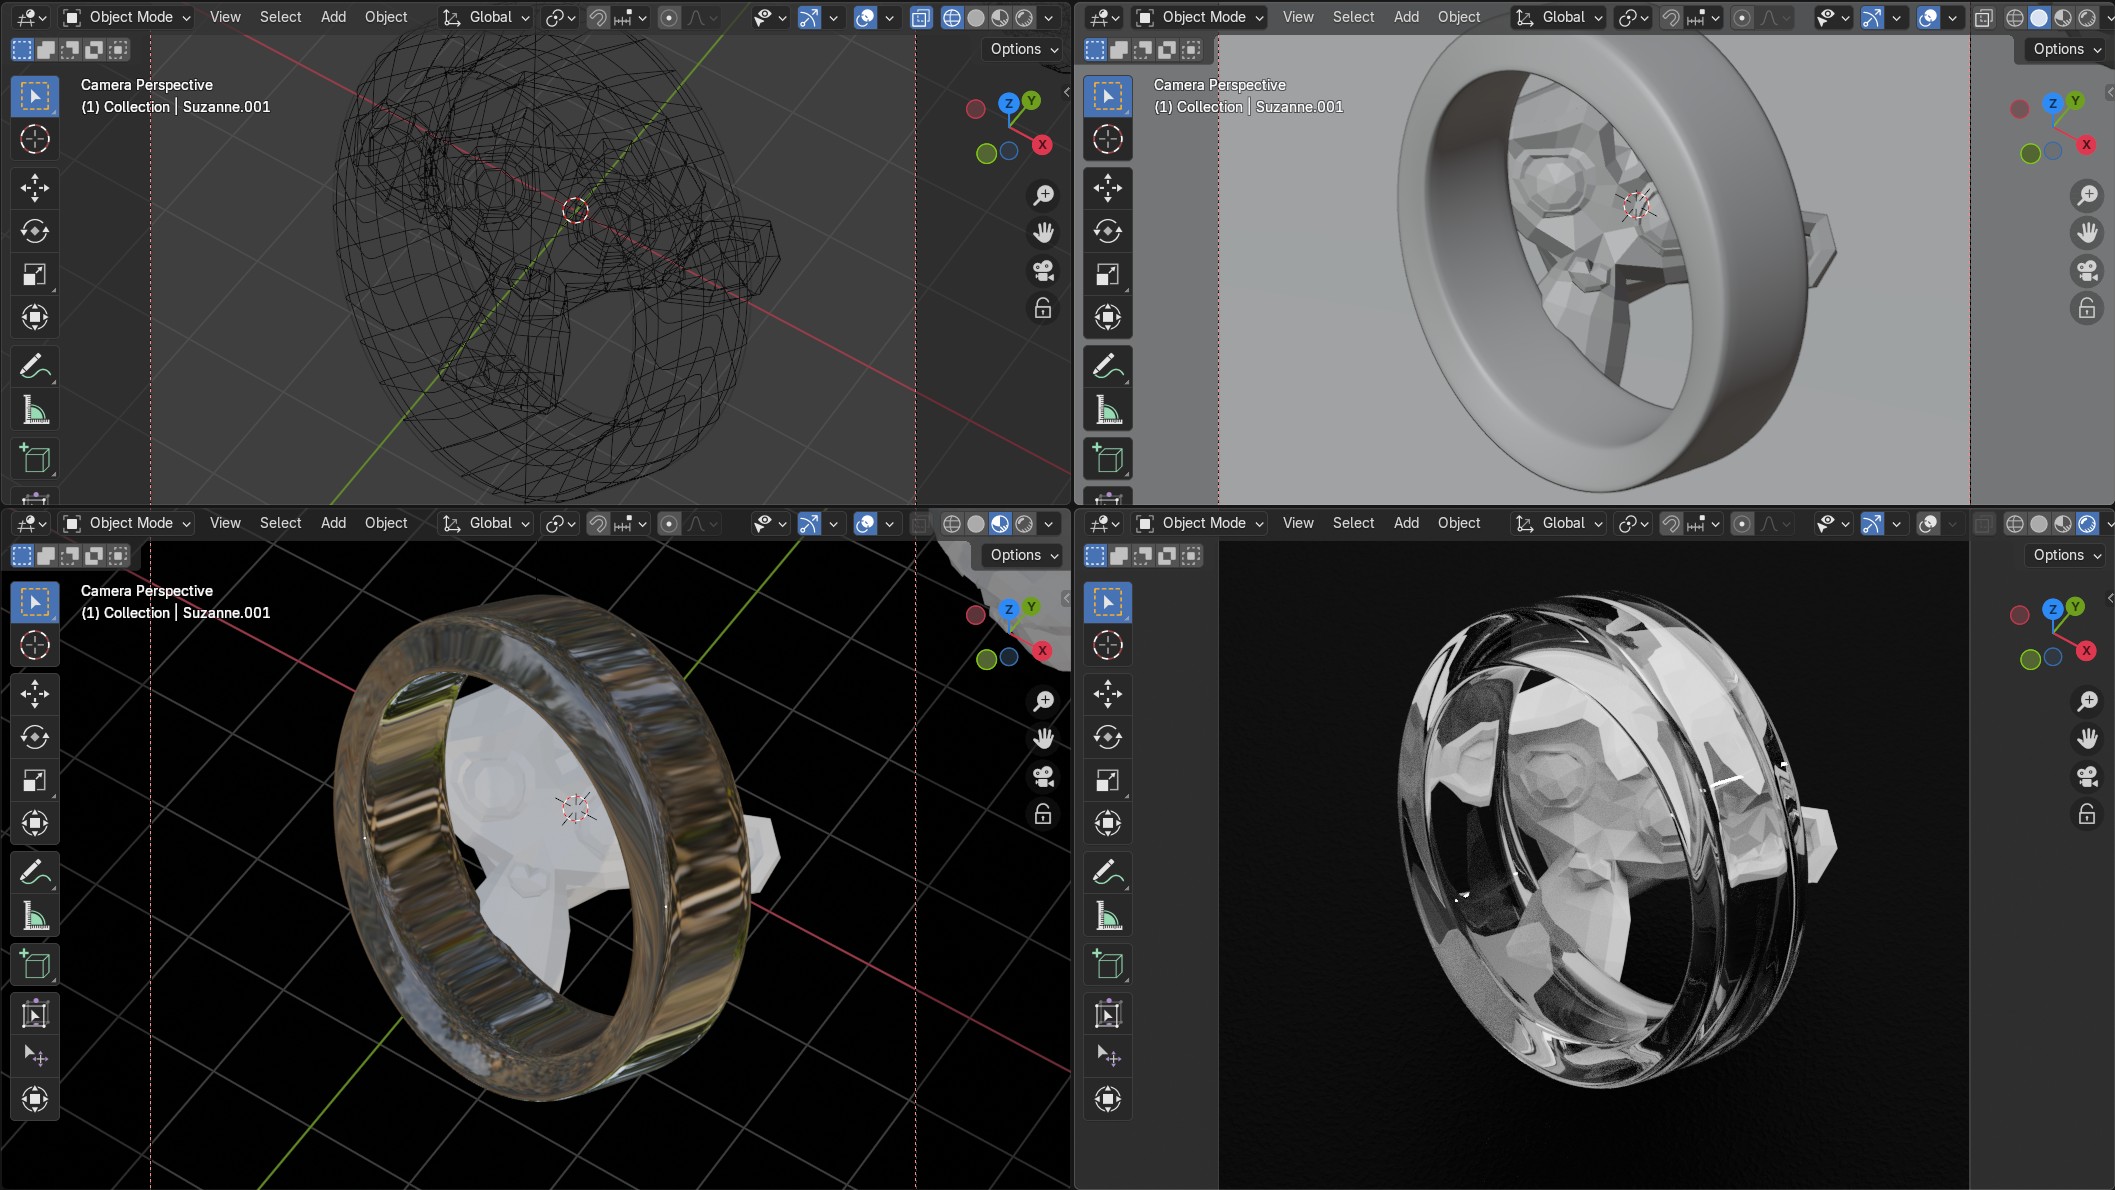Open Add menu in top-right viewport
This screenshot has width=2115, height=1190.
(x=1406, y=17)
